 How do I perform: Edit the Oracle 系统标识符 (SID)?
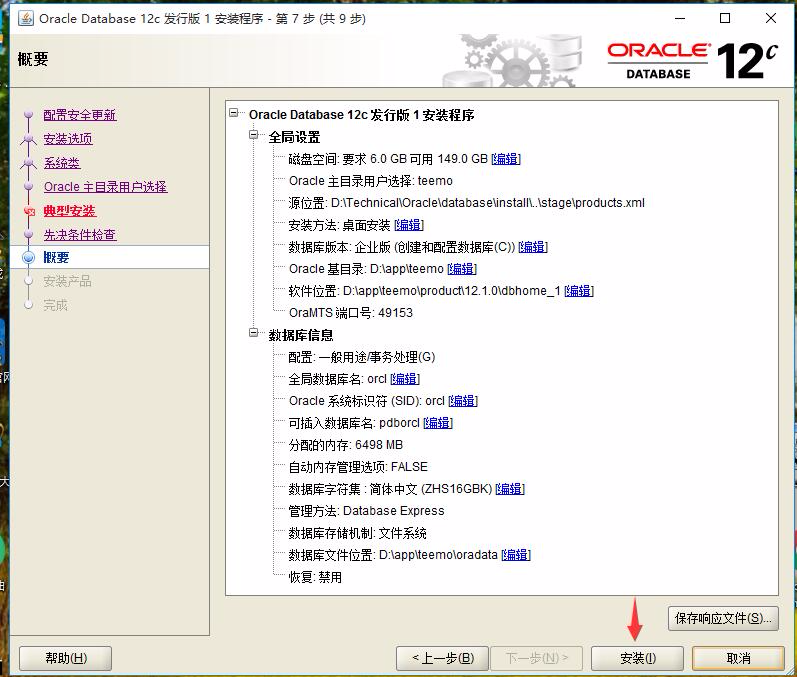463,401
